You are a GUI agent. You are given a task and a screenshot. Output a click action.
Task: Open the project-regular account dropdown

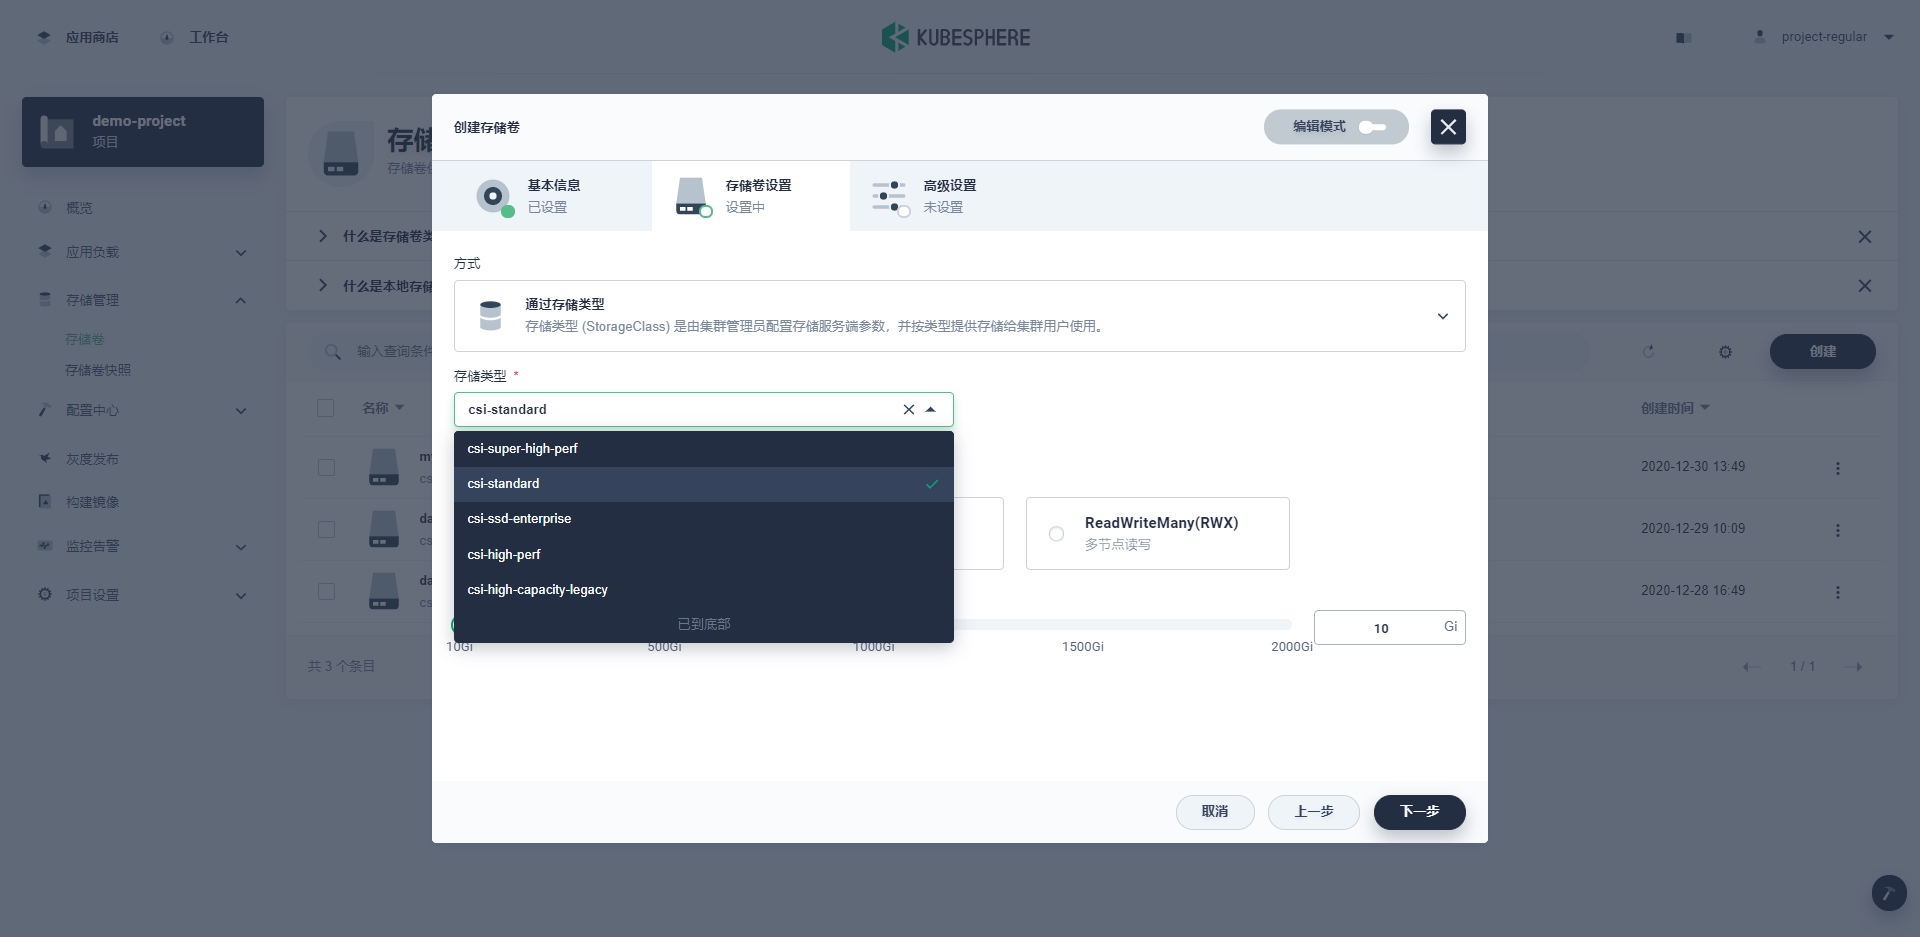coord(1824,37)
